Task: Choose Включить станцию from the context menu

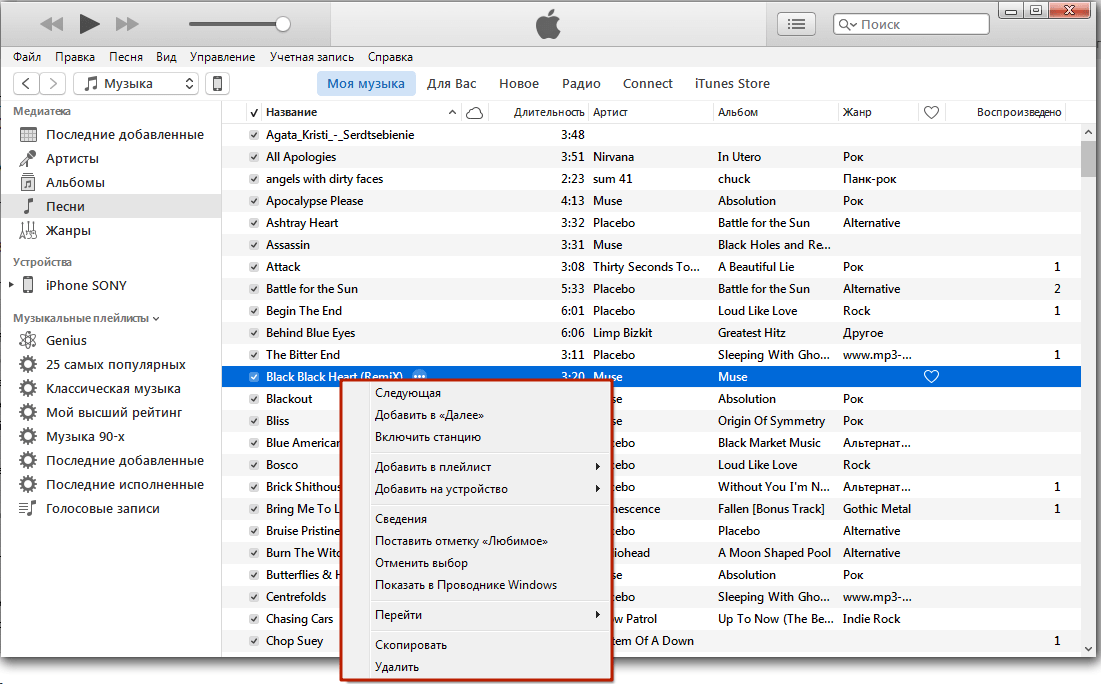Action: [x=475, y=437]
